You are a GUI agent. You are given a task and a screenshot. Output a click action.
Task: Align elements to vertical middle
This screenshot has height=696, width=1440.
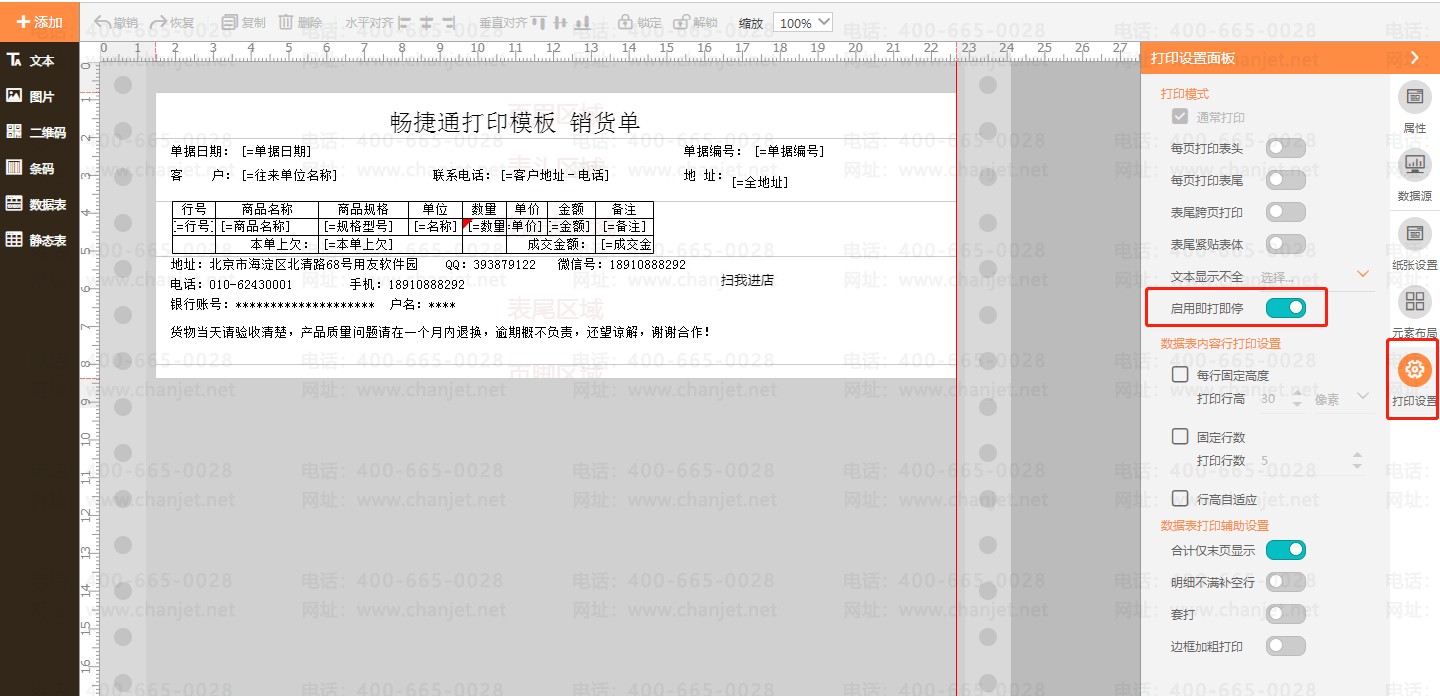[x=561, y=22]
